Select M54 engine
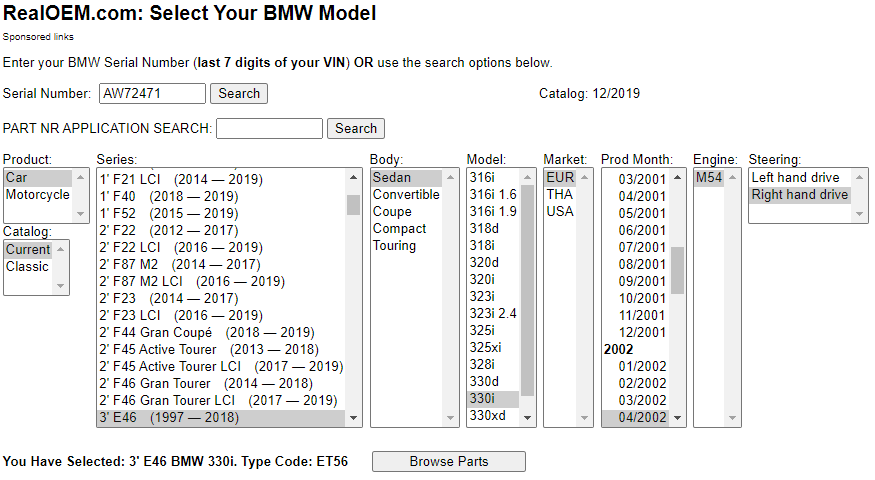This screenshot has height=480, width=875. pyautogui.click(x=709, y=177)
